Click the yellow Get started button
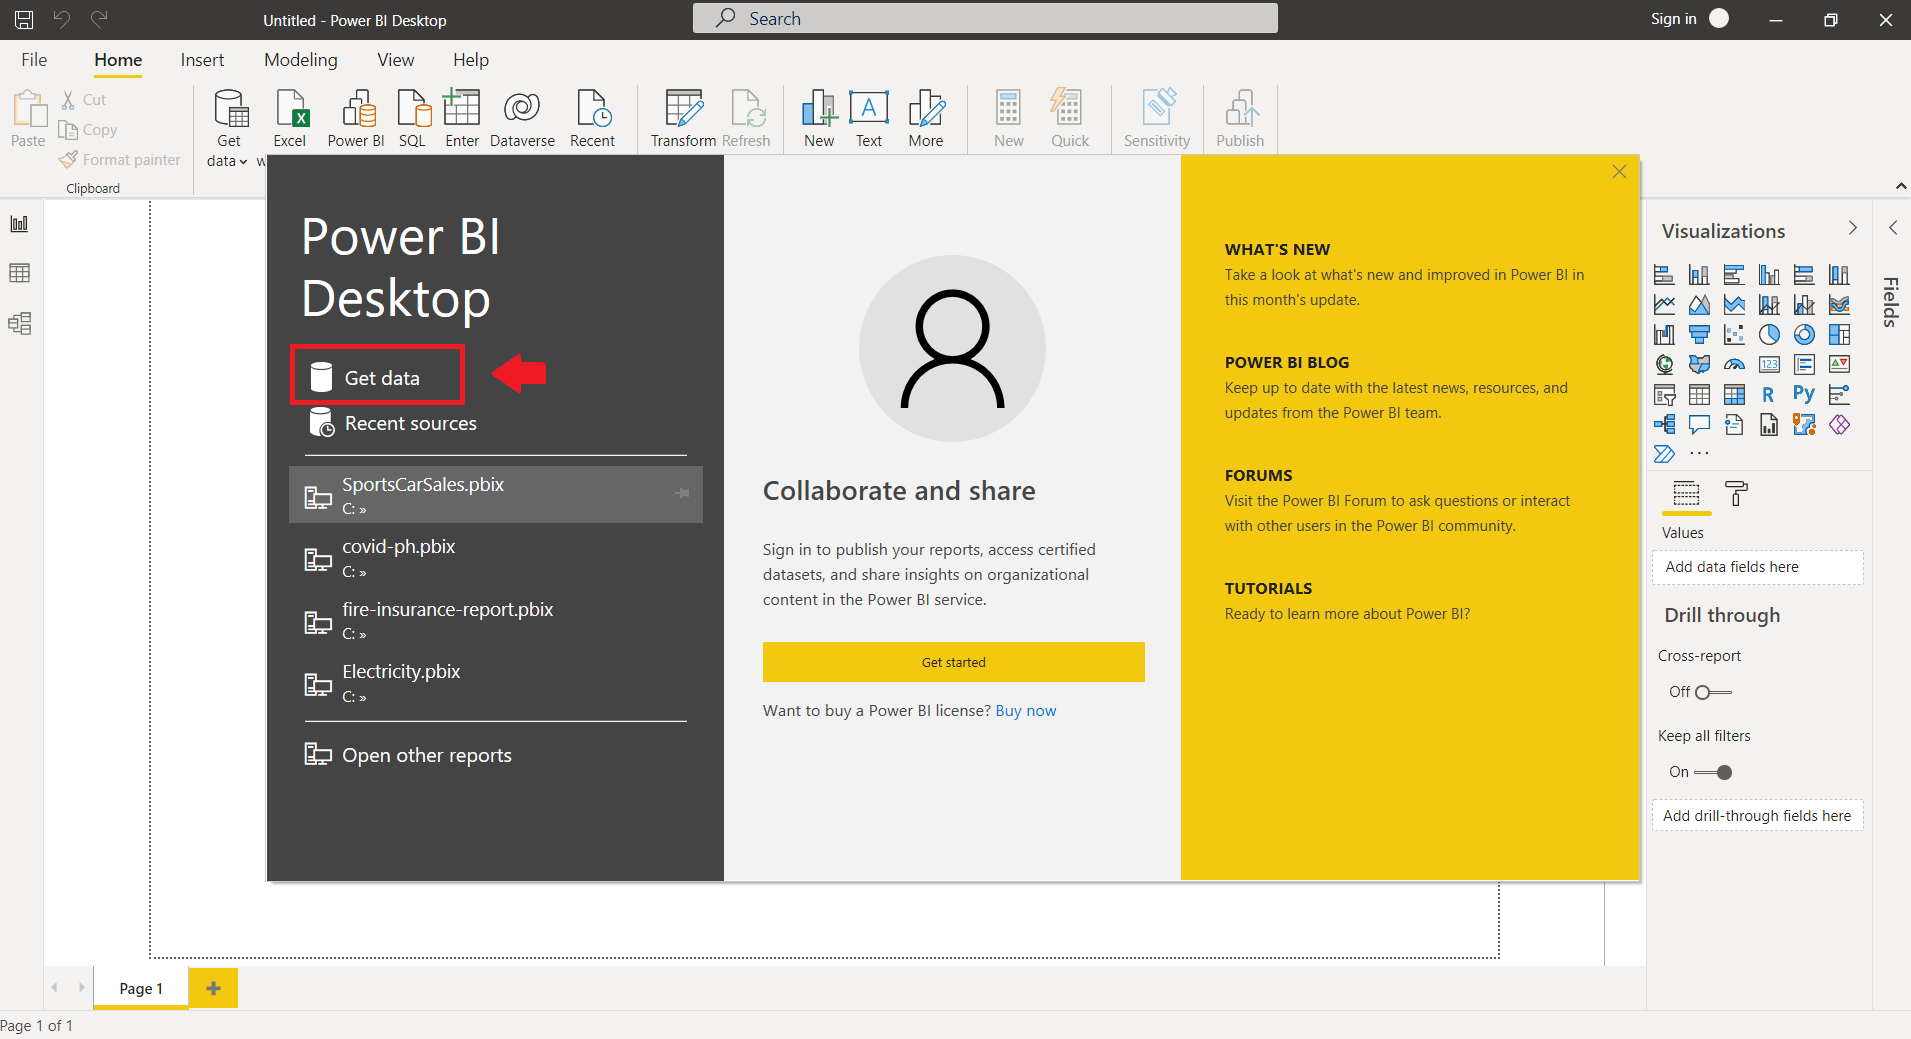 [953, 662]
